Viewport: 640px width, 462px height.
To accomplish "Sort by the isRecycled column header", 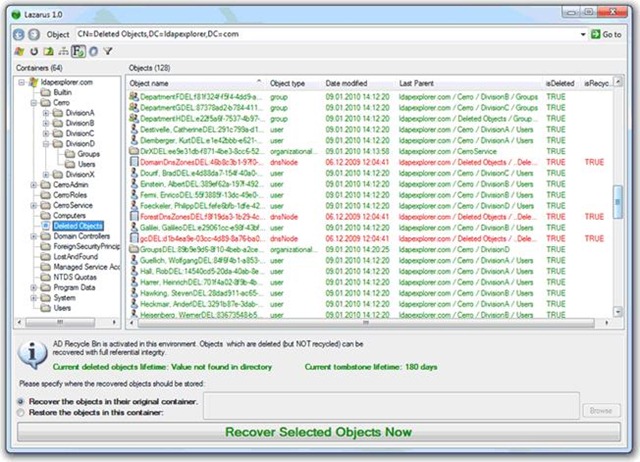I will coord(597,83).
